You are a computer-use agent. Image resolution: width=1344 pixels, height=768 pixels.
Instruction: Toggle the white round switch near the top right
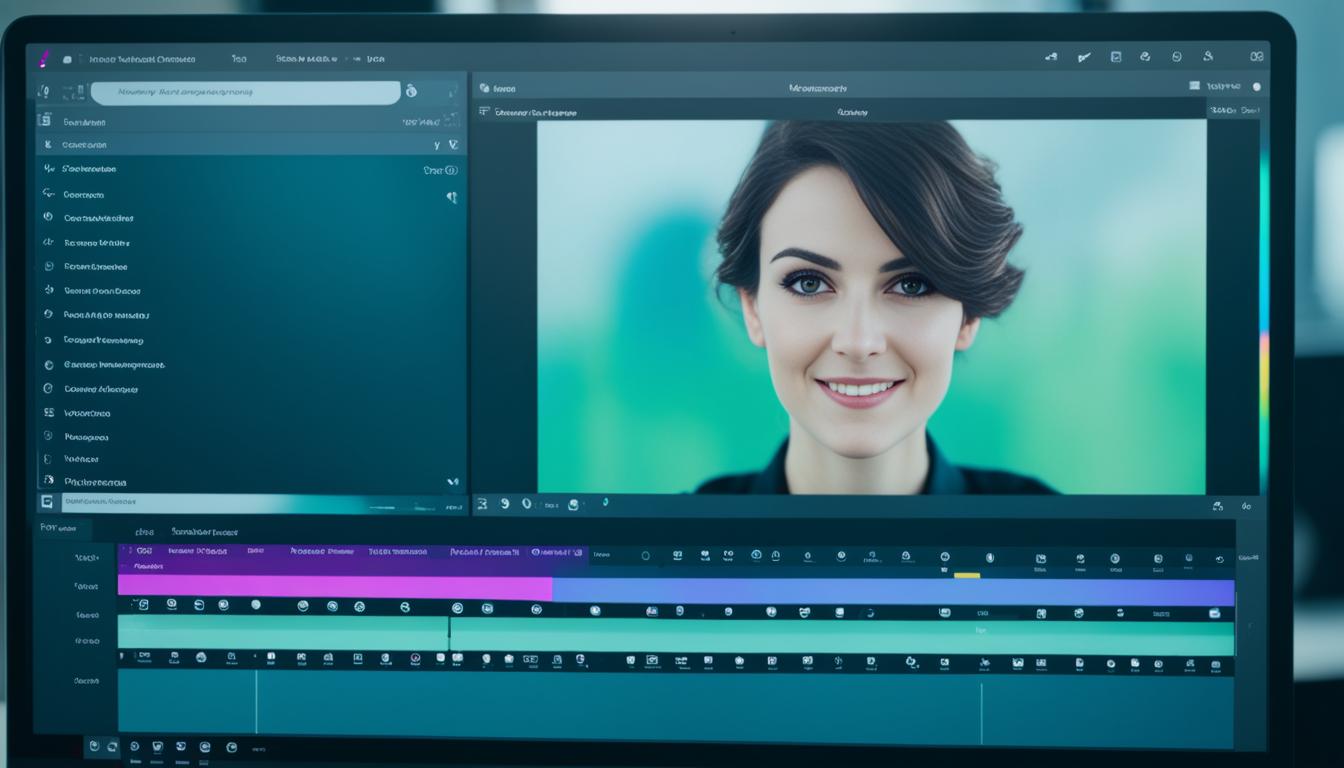click(1257, 87)
